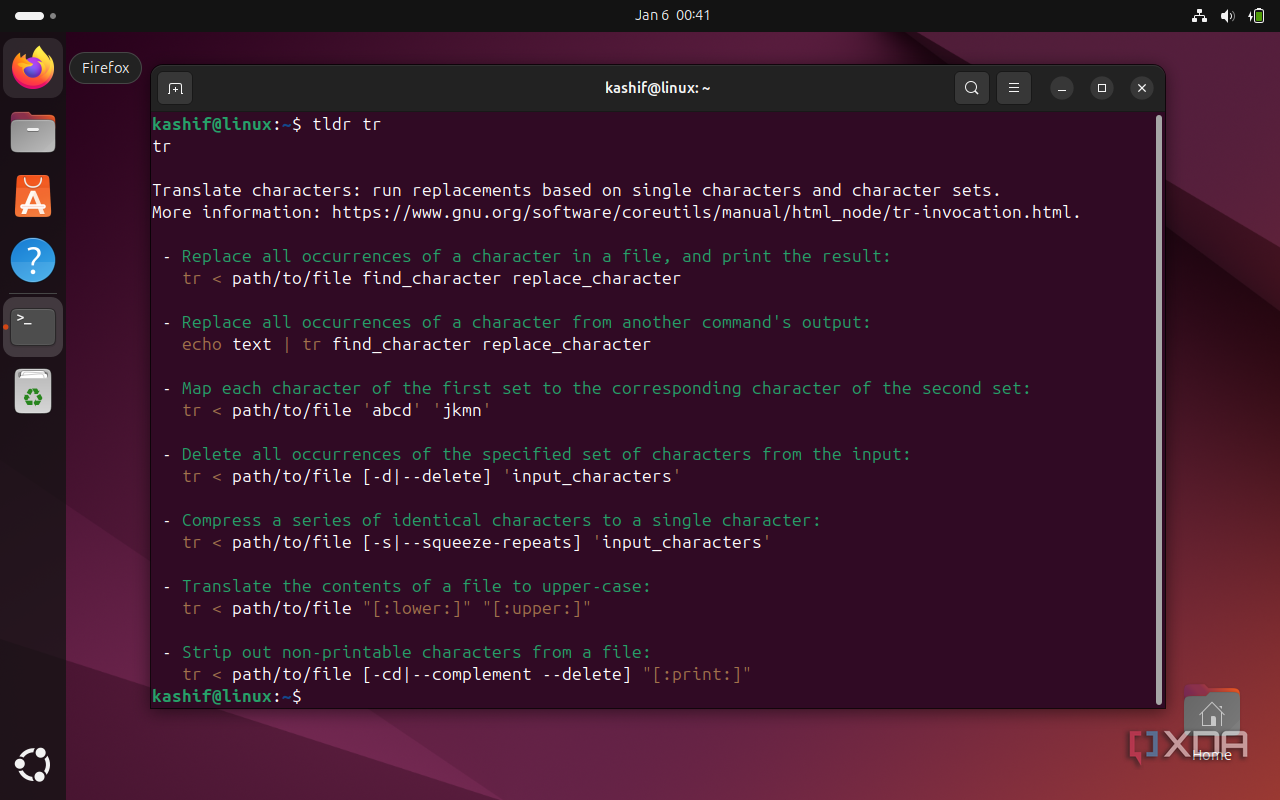Close the terminal window
The width and height of the screenshot is (1280, 800).
coord(1142,88)
